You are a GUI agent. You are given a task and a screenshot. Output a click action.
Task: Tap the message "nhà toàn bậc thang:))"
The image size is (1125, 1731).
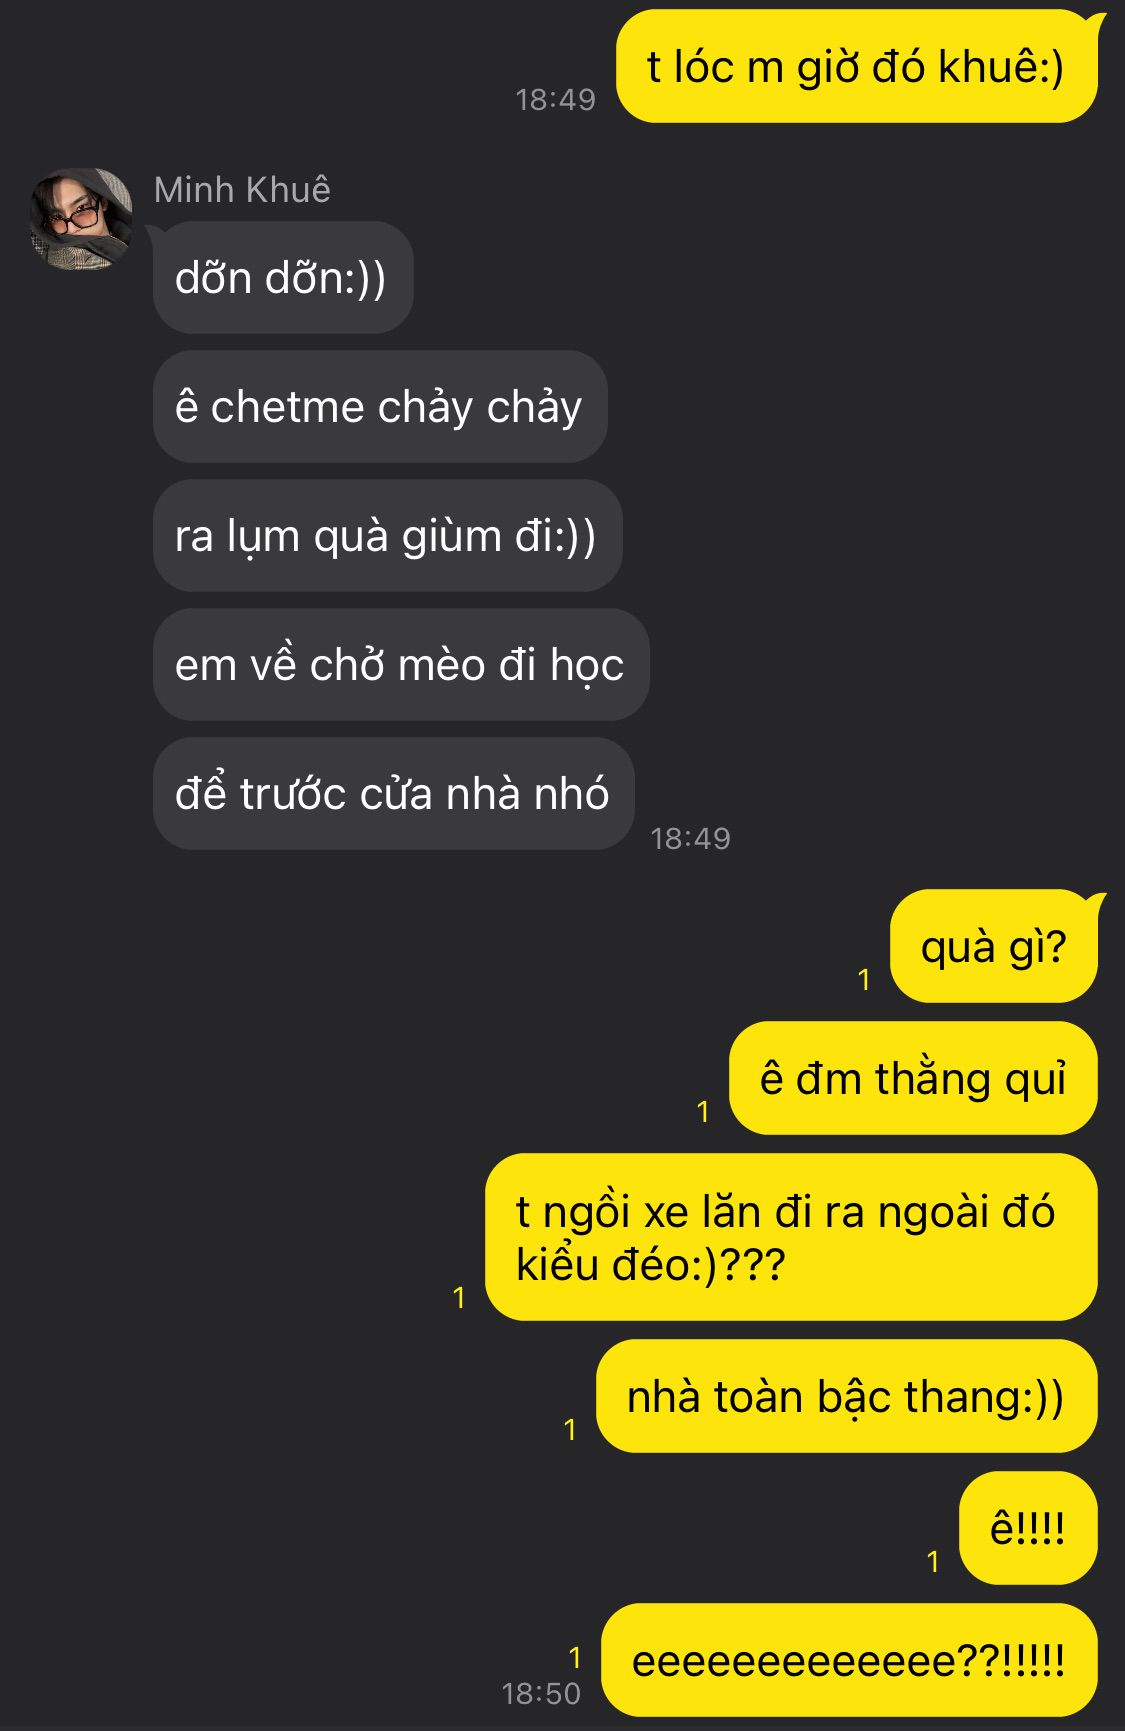pos(847,1396)
